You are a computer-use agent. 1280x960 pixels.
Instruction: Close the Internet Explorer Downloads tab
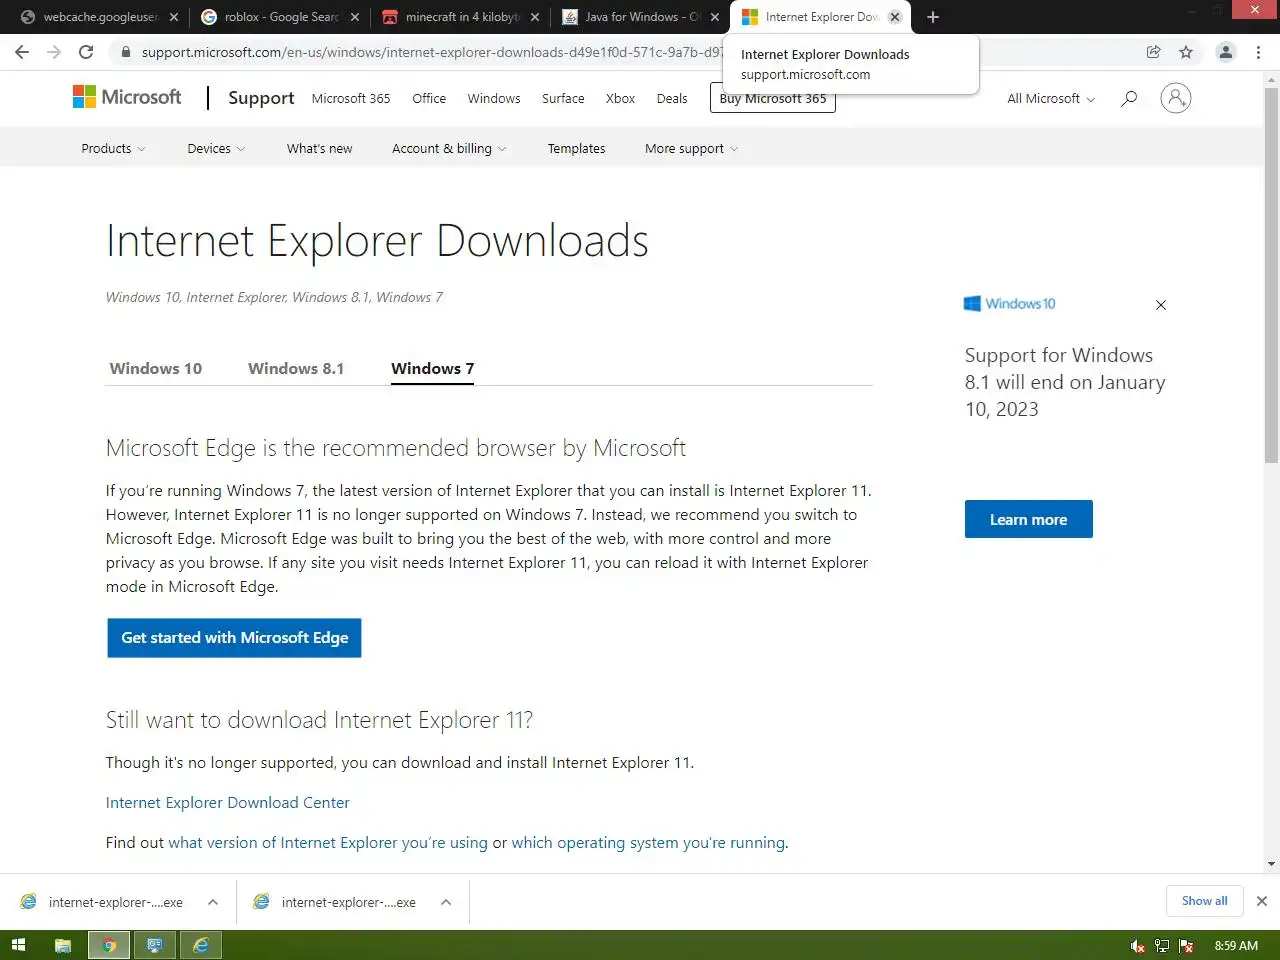[x=895, y=17]
